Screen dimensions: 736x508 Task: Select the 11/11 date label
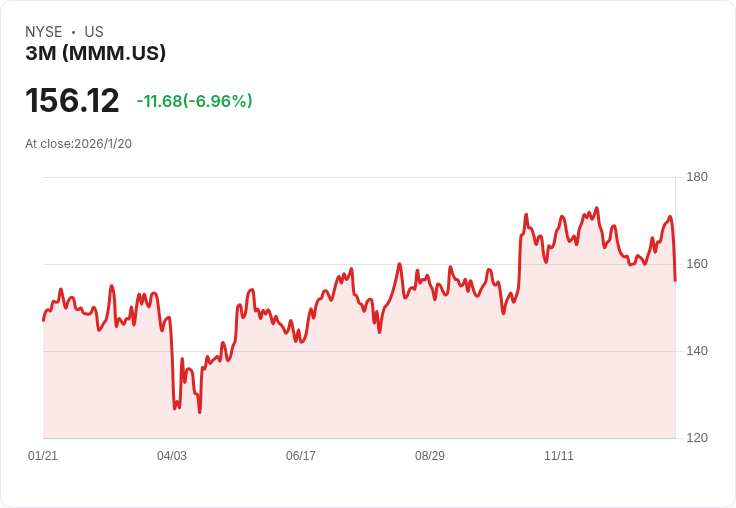559,456
